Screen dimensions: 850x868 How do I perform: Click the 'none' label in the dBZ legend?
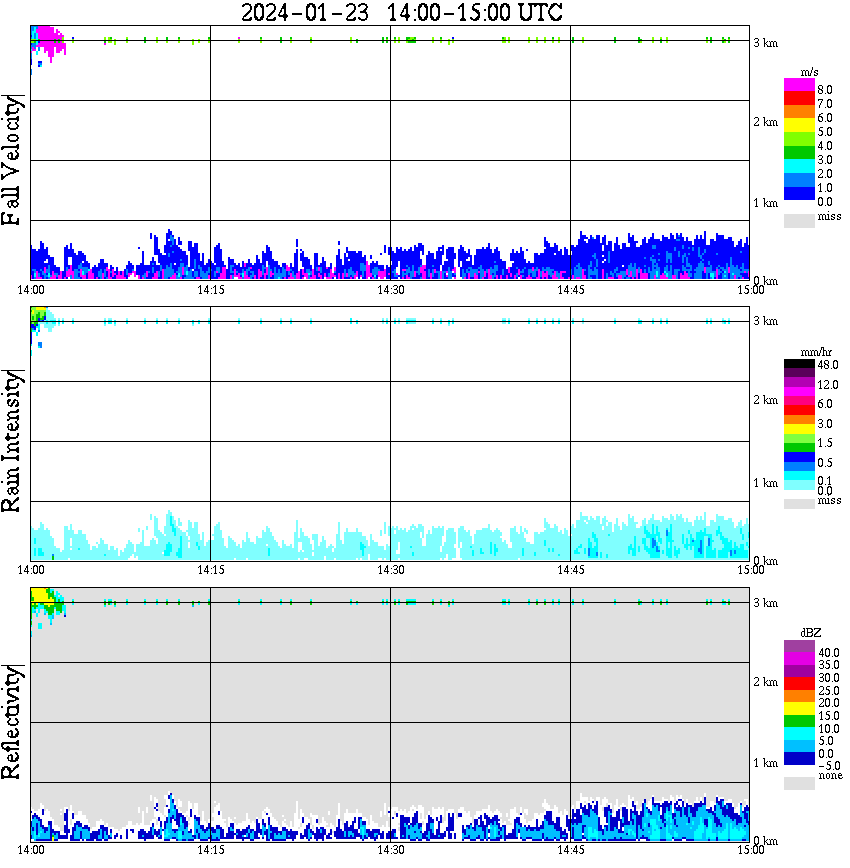(x=830, y=776)
